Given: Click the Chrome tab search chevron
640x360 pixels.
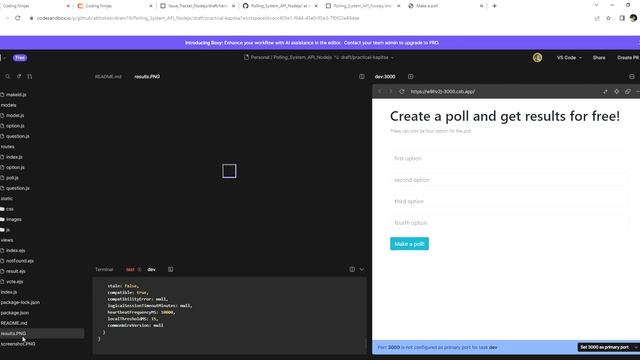Looking at the screenshot, I should 596,5.
